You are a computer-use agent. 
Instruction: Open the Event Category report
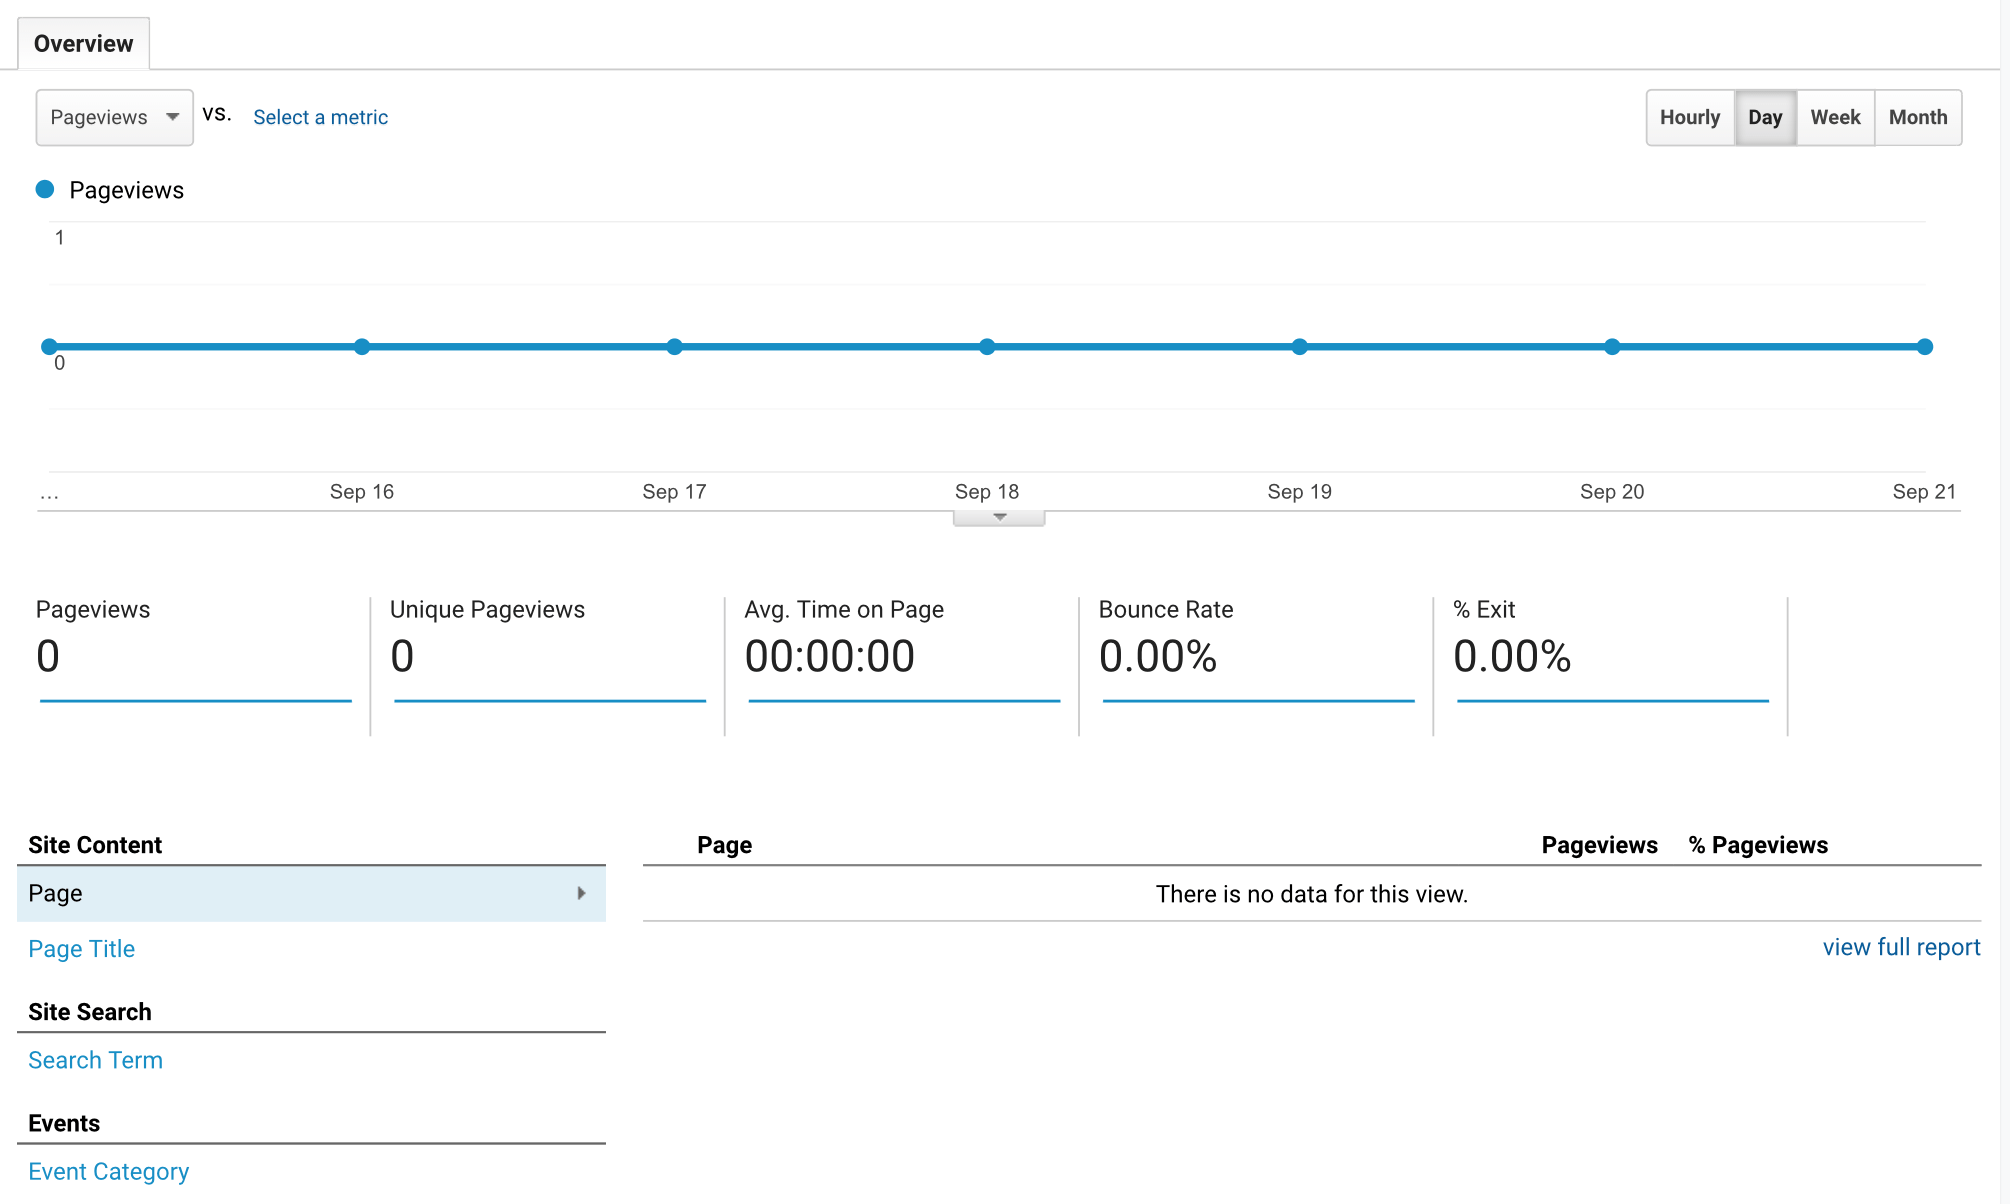tap(108, 1170)
